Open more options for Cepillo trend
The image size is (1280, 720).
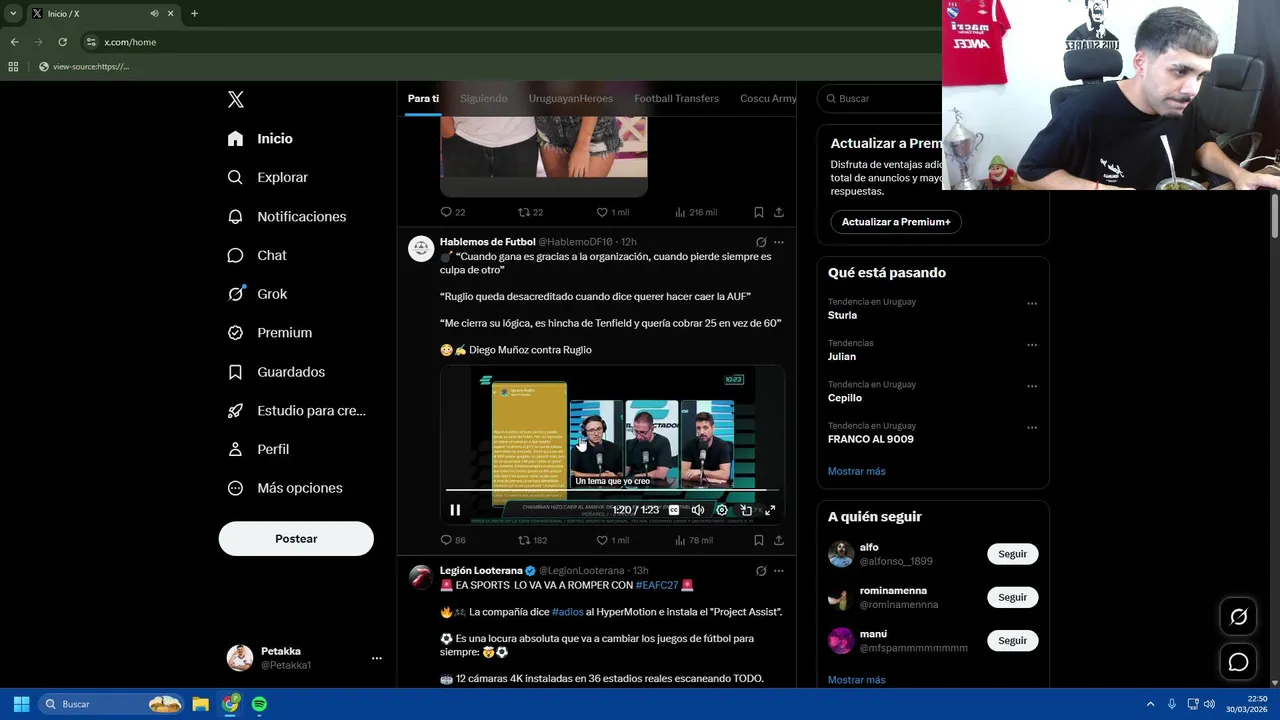(x=1032, y=386)
